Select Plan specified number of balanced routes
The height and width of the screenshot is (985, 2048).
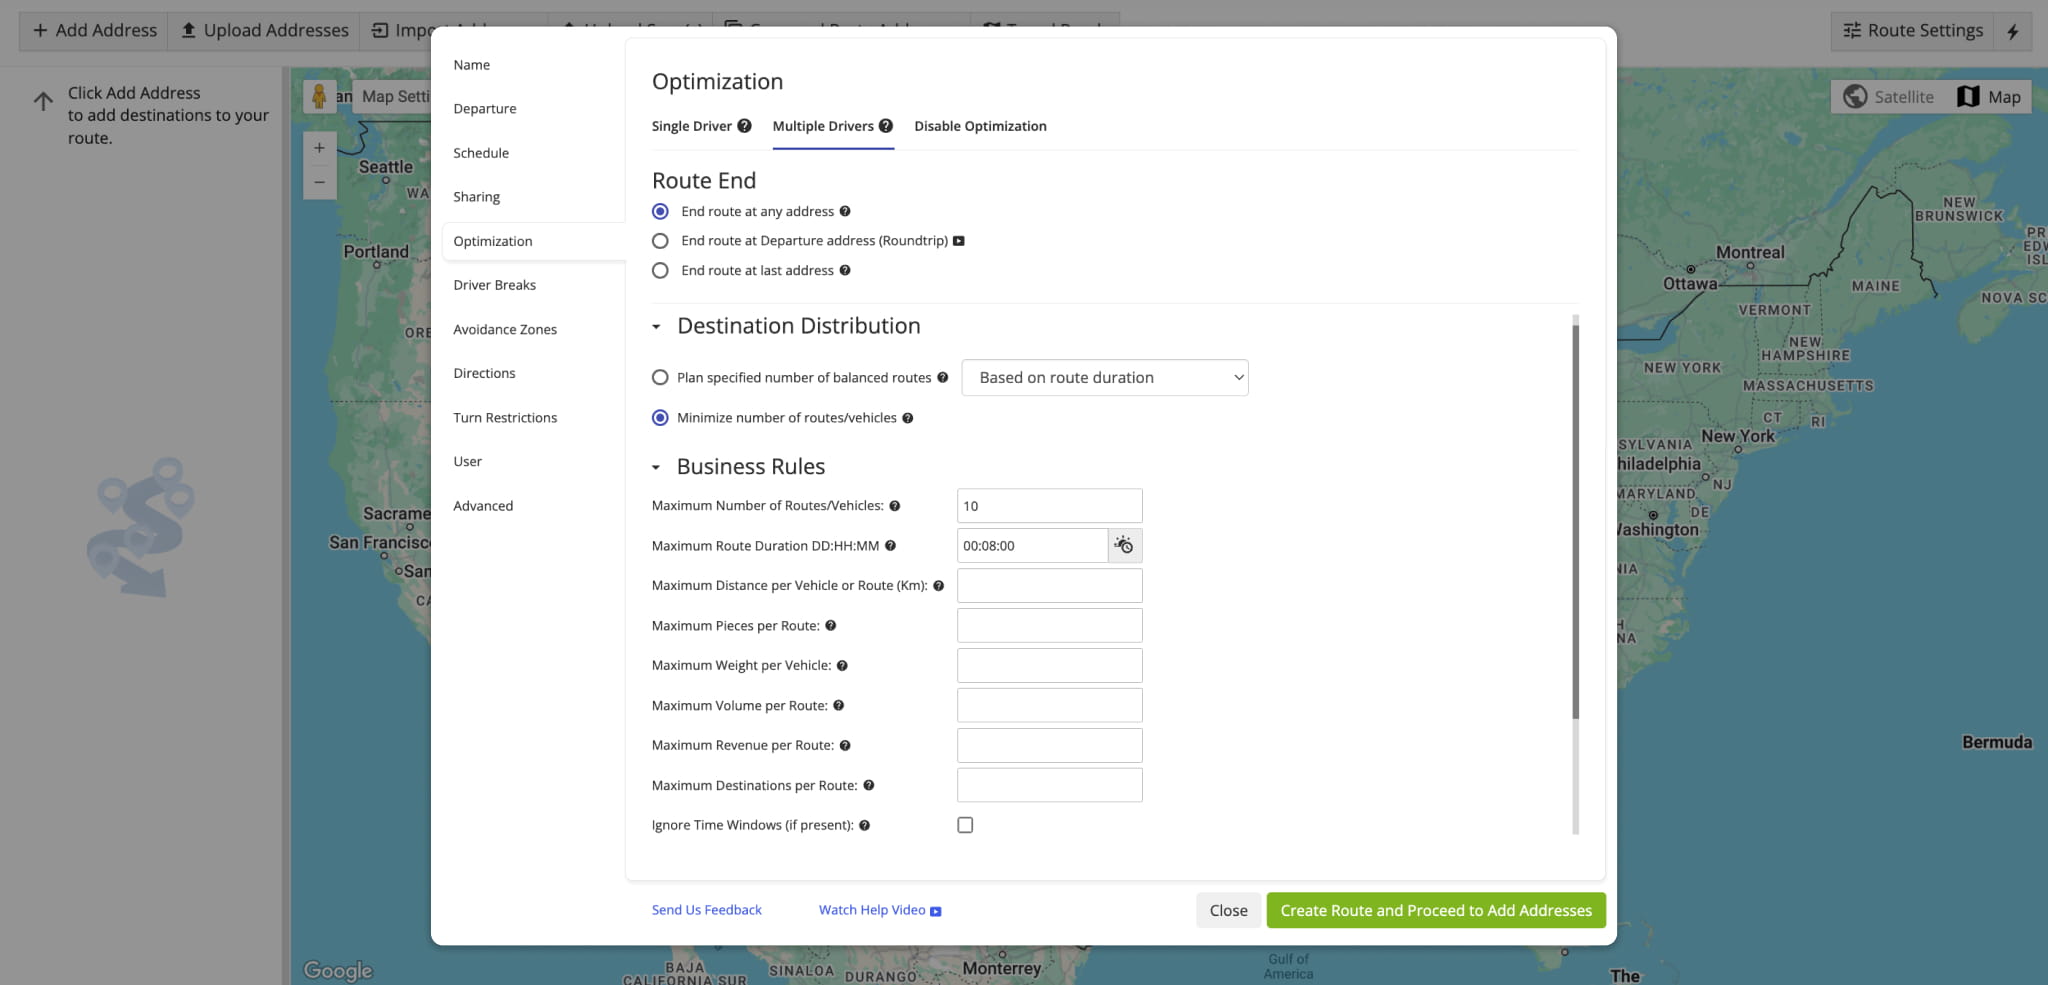[x=660, y=378]
